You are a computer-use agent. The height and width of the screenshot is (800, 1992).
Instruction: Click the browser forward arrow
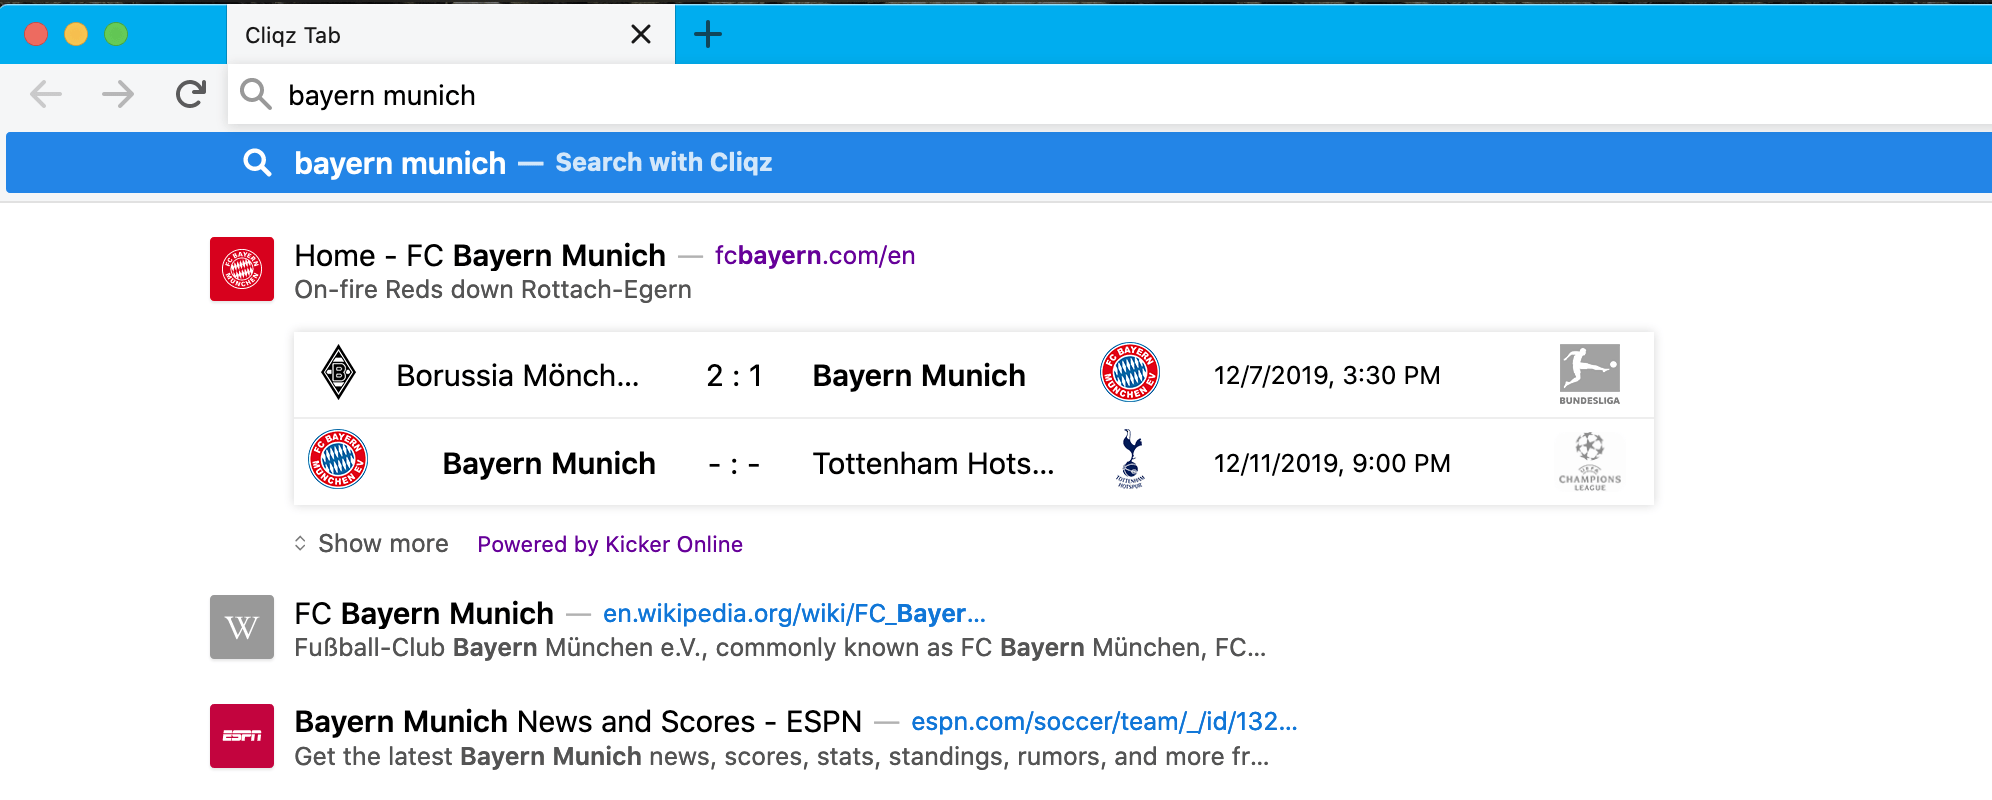pos(118,95)
